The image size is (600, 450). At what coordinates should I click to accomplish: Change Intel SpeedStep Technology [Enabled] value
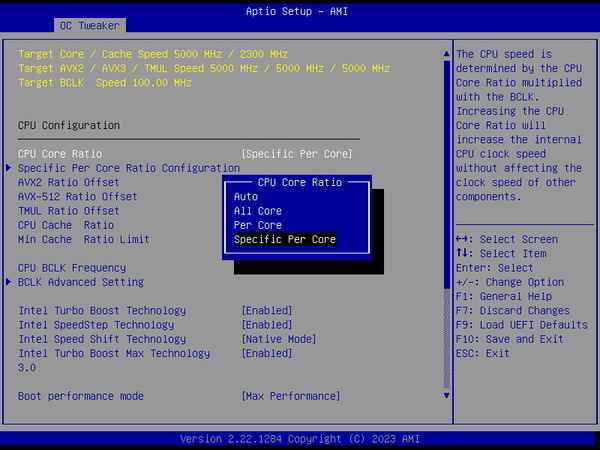[267, 325]
